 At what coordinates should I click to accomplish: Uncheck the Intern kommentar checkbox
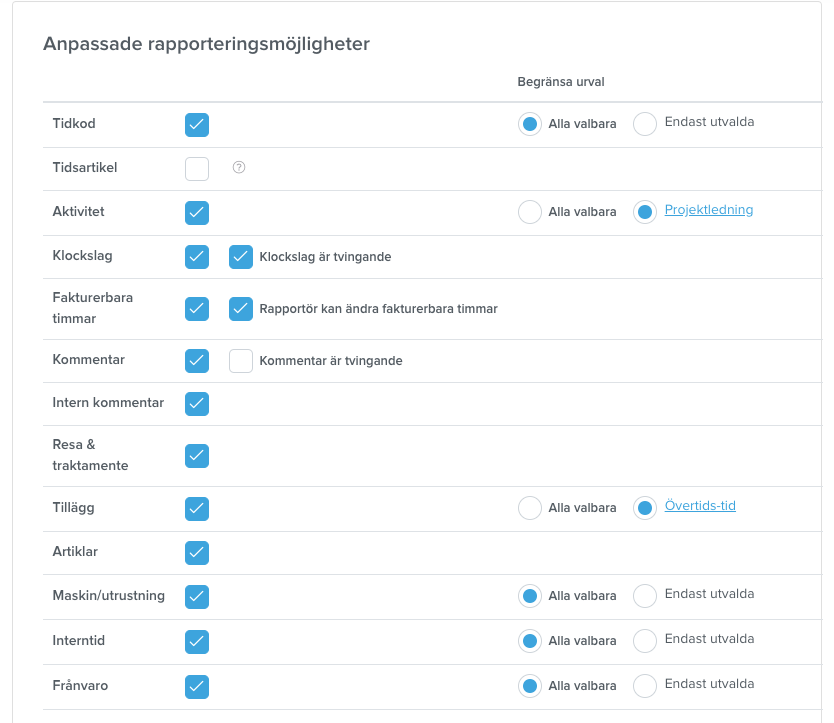[197, 404]
